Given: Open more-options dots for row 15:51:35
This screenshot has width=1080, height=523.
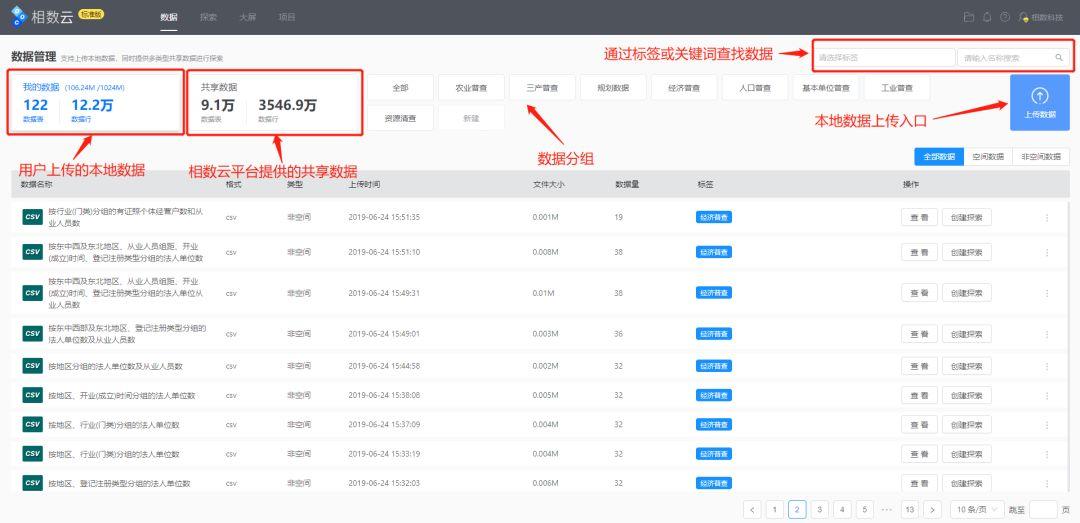Looking at the screenshot, I should (x=1047, y=217).
